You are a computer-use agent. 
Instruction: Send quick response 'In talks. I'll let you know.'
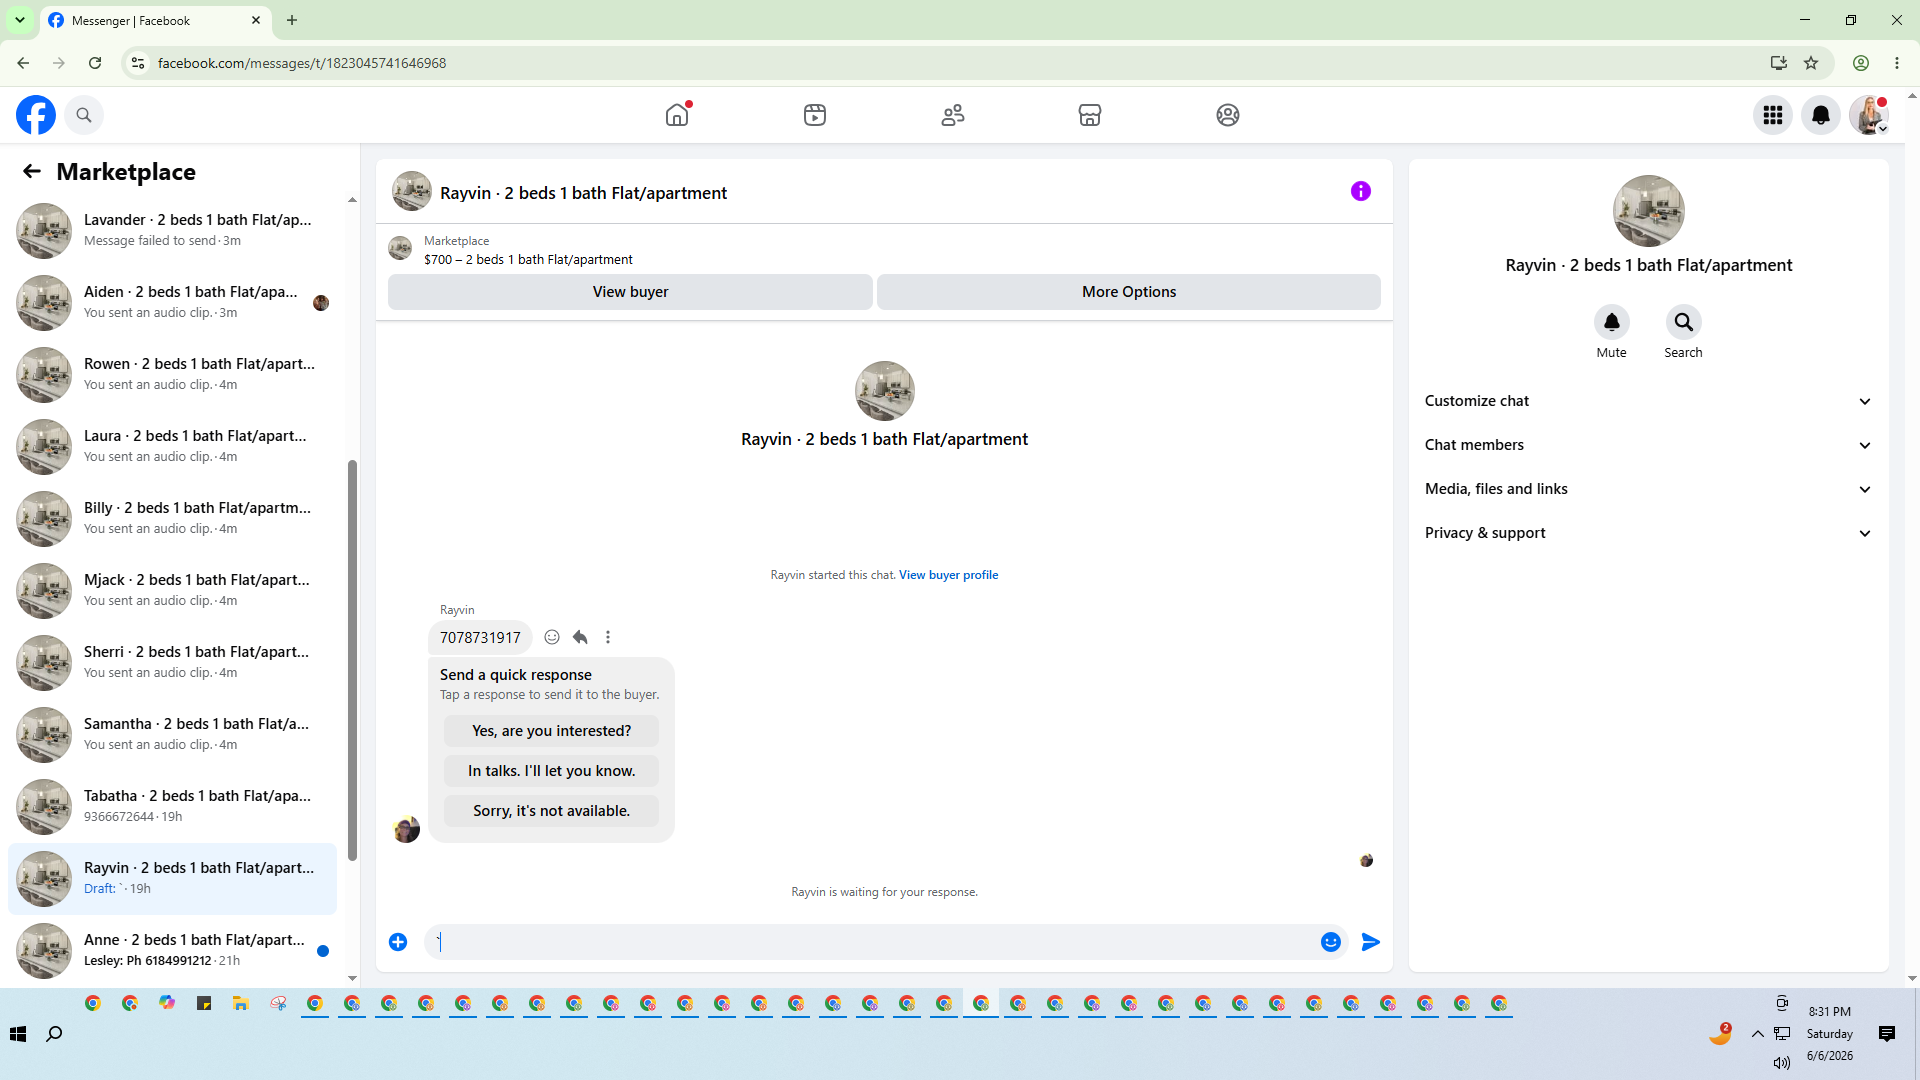point(551,771)
